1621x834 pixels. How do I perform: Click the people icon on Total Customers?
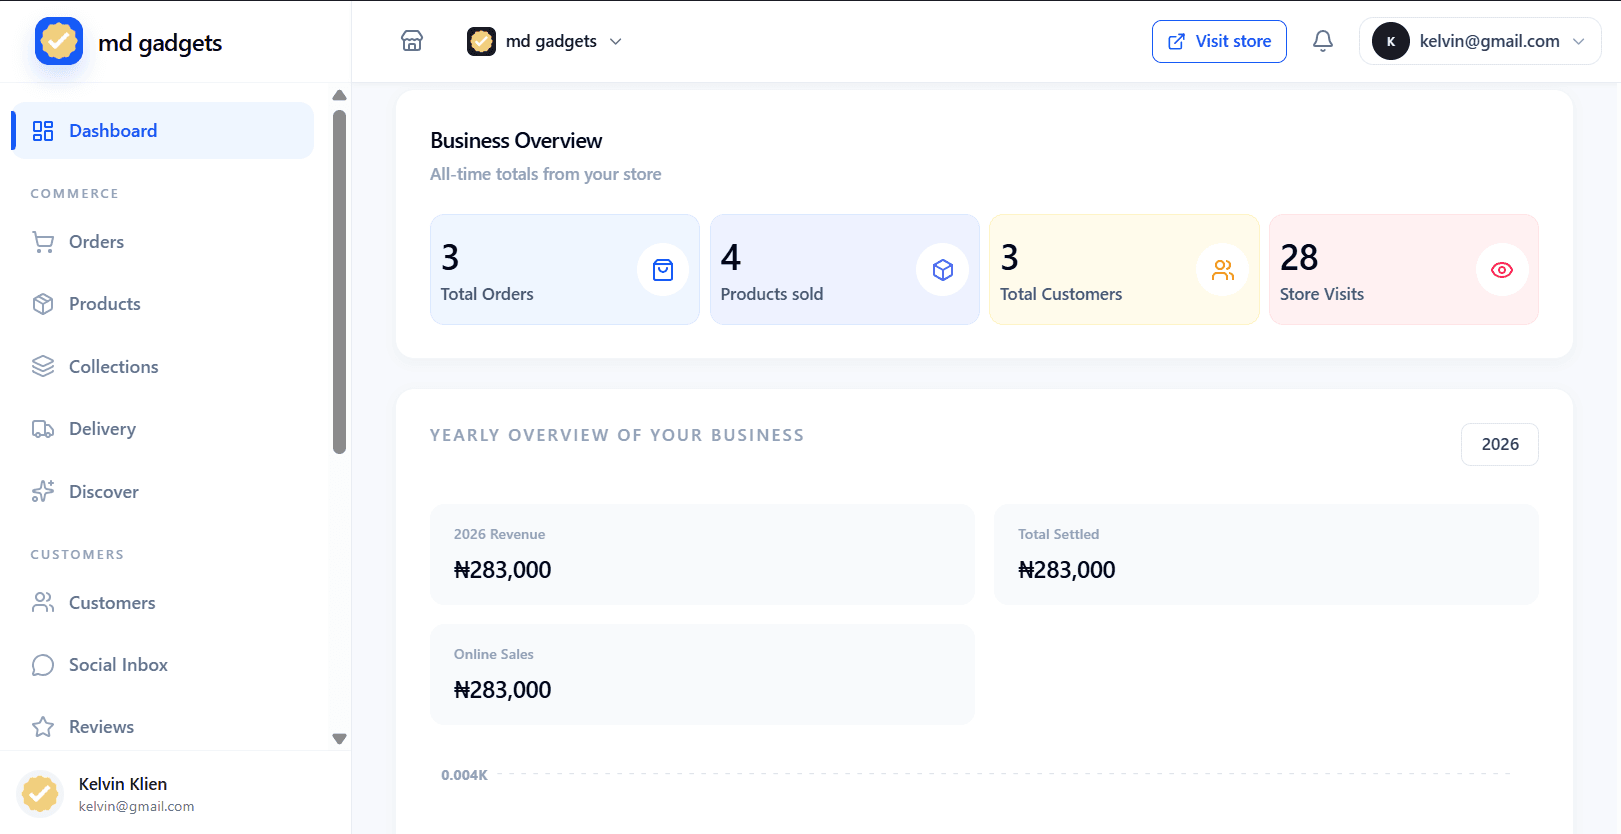pos(1222,270)
